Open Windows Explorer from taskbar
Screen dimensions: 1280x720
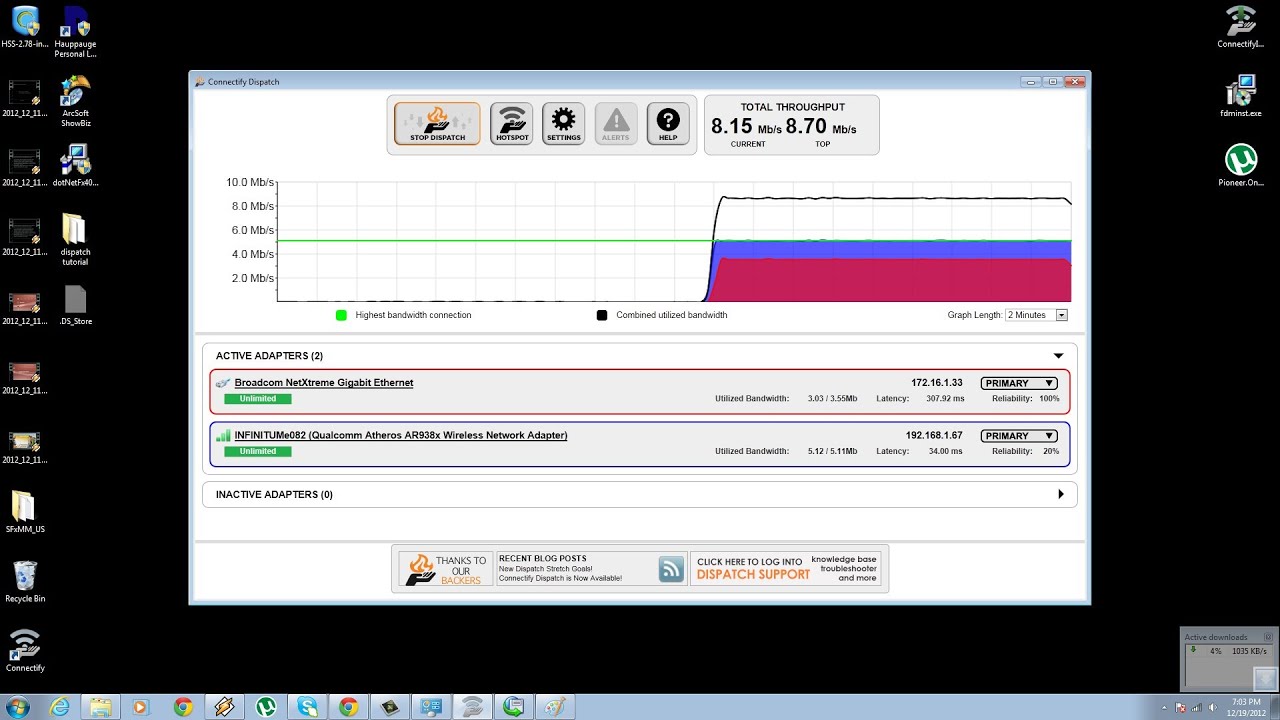[101, 707]
